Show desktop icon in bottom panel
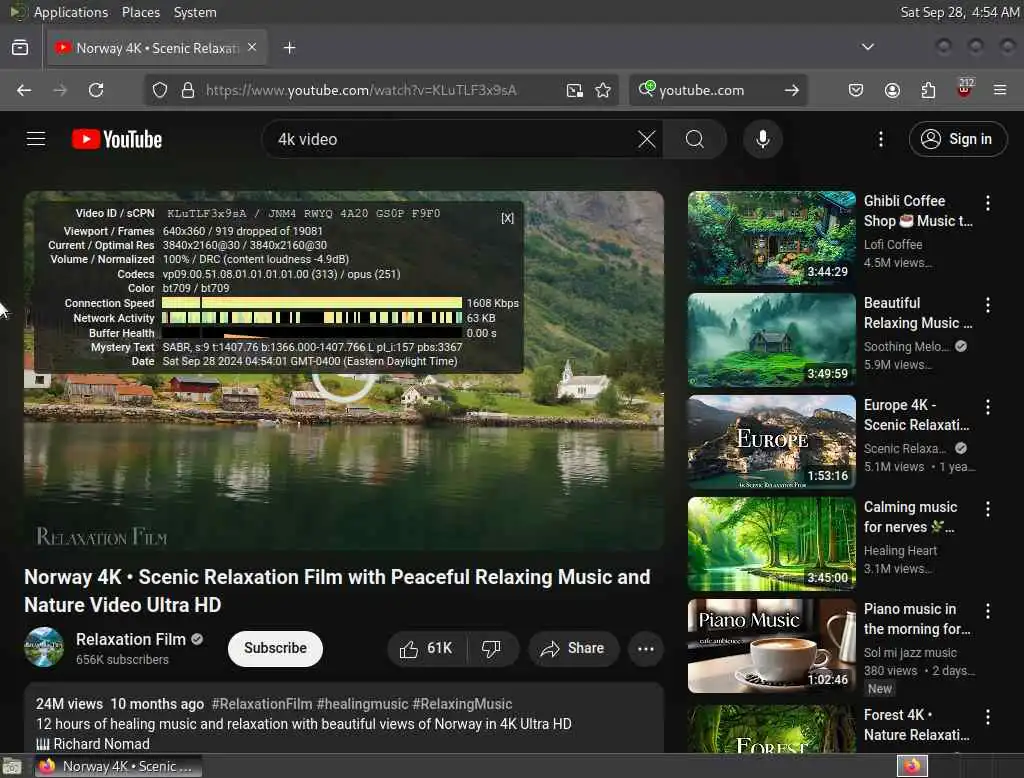The width and height of the screenshot is (1024, 778). 12,766
